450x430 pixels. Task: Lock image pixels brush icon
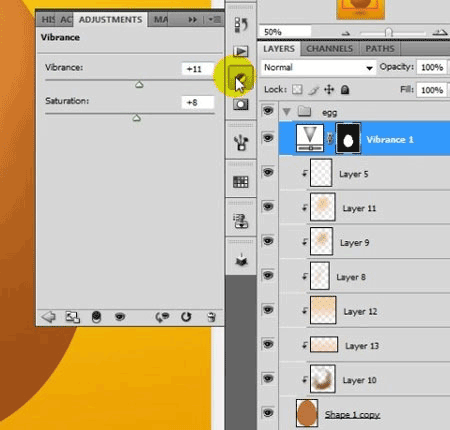[313, 90]
